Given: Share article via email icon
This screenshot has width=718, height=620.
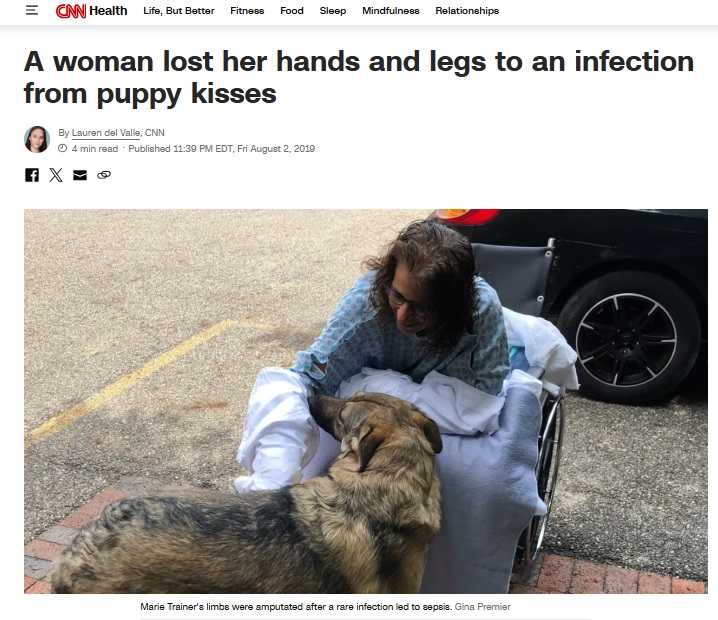Looking at the screenshot, I should [80, 175].
